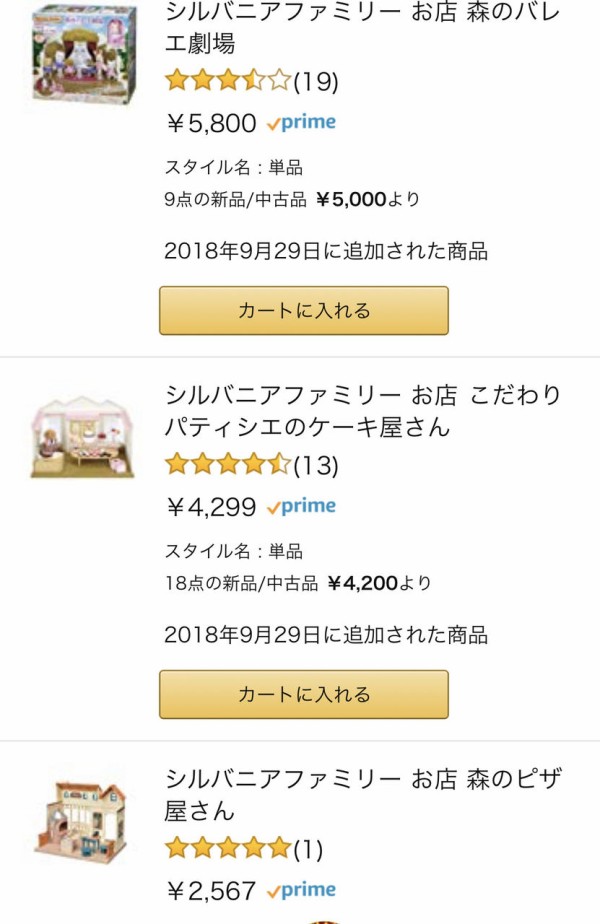View star rating for cake shop

(x=228, y=464)
